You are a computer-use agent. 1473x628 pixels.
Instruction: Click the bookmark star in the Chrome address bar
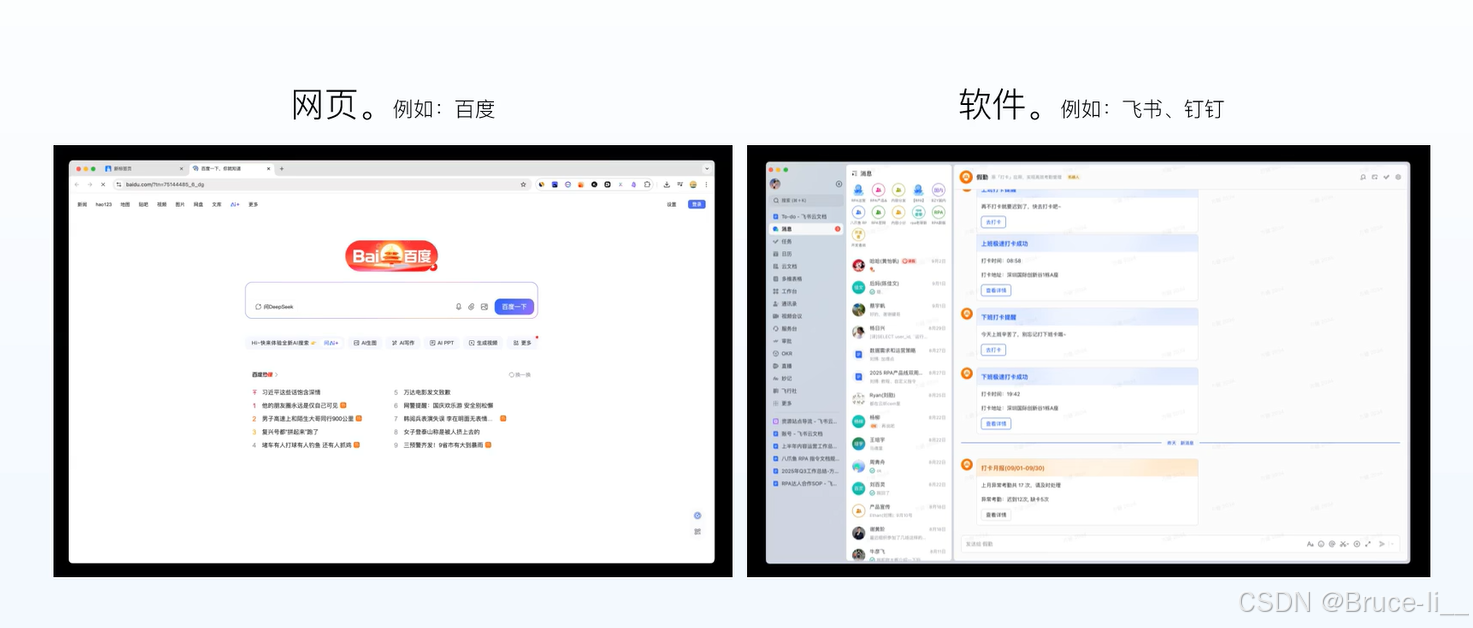tap(523, 185)
